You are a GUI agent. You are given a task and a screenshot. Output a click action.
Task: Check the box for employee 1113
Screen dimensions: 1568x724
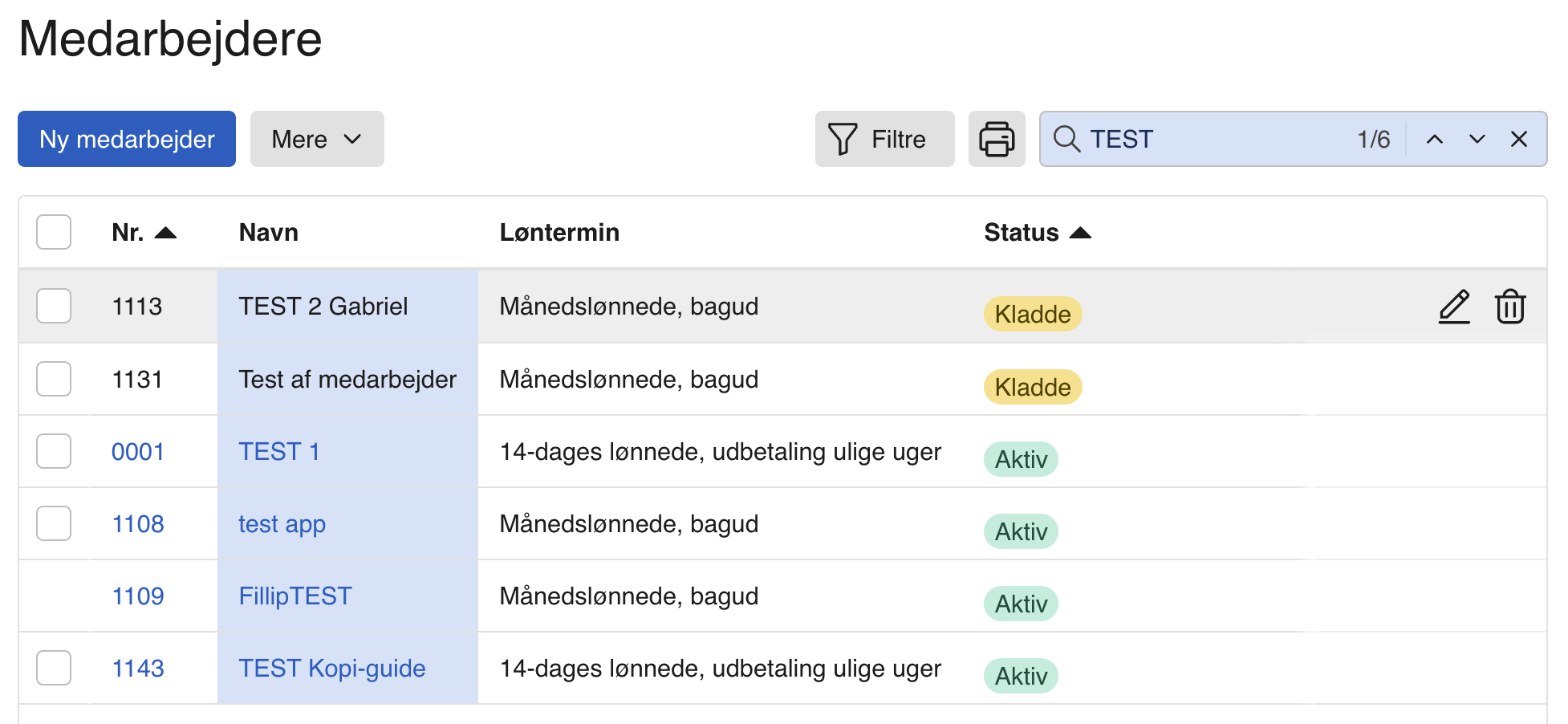coord(54,306)
